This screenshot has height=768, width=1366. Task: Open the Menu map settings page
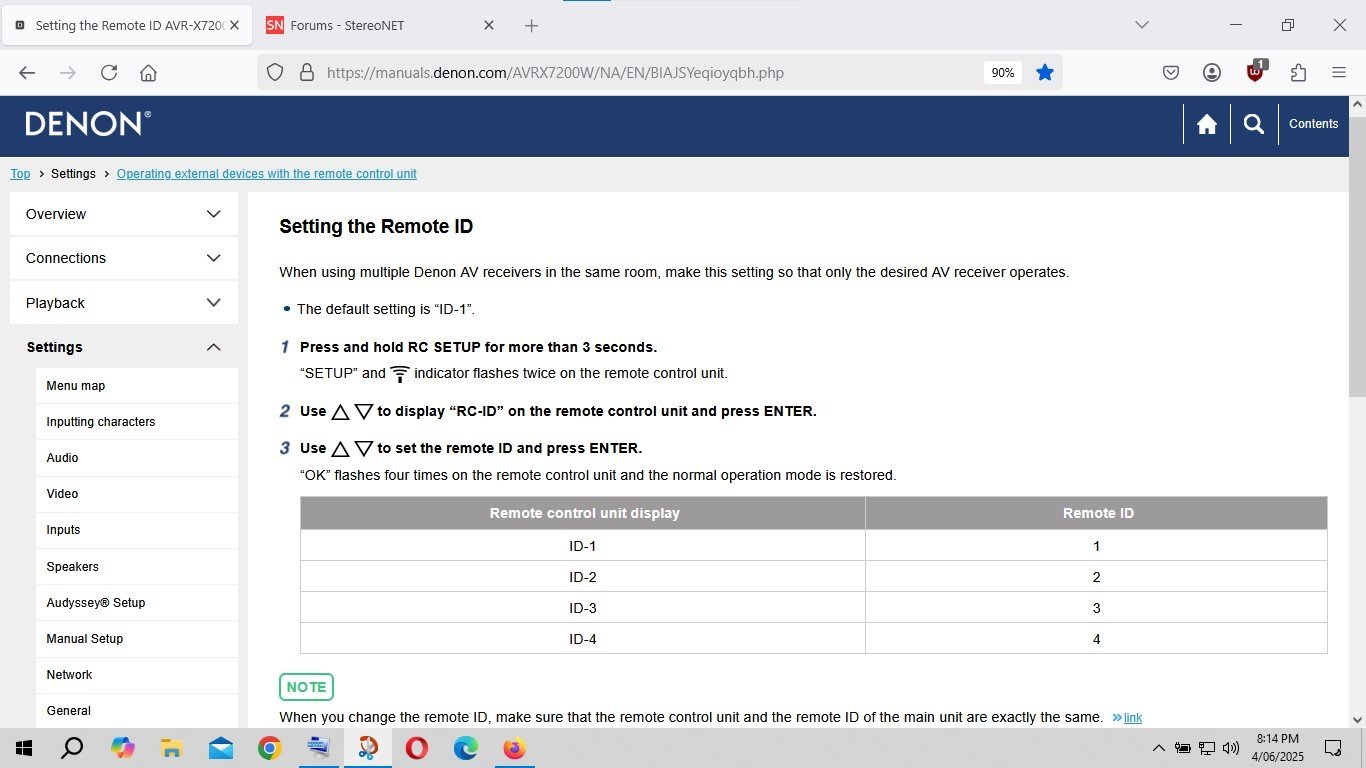[137, 386]
